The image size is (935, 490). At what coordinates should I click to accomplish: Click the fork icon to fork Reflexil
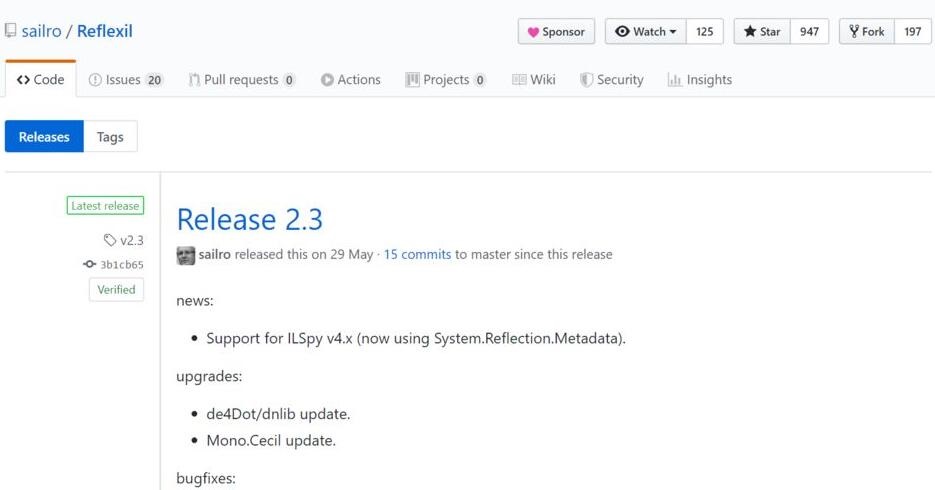tap(854, 32)
